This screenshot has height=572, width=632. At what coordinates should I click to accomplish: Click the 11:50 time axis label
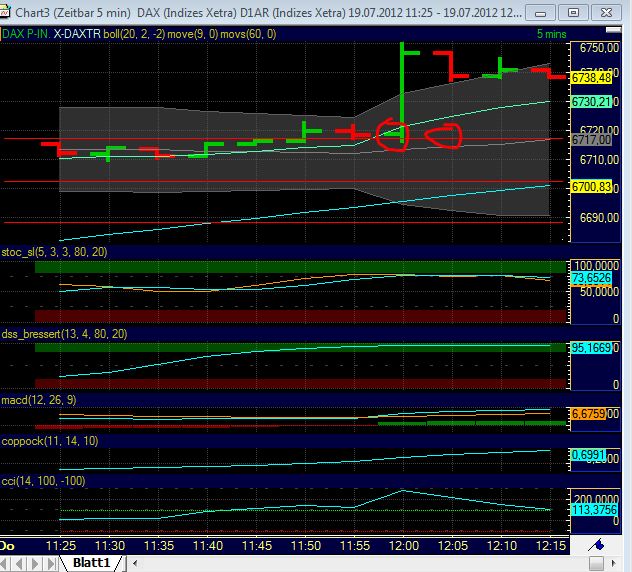[306, 546]
